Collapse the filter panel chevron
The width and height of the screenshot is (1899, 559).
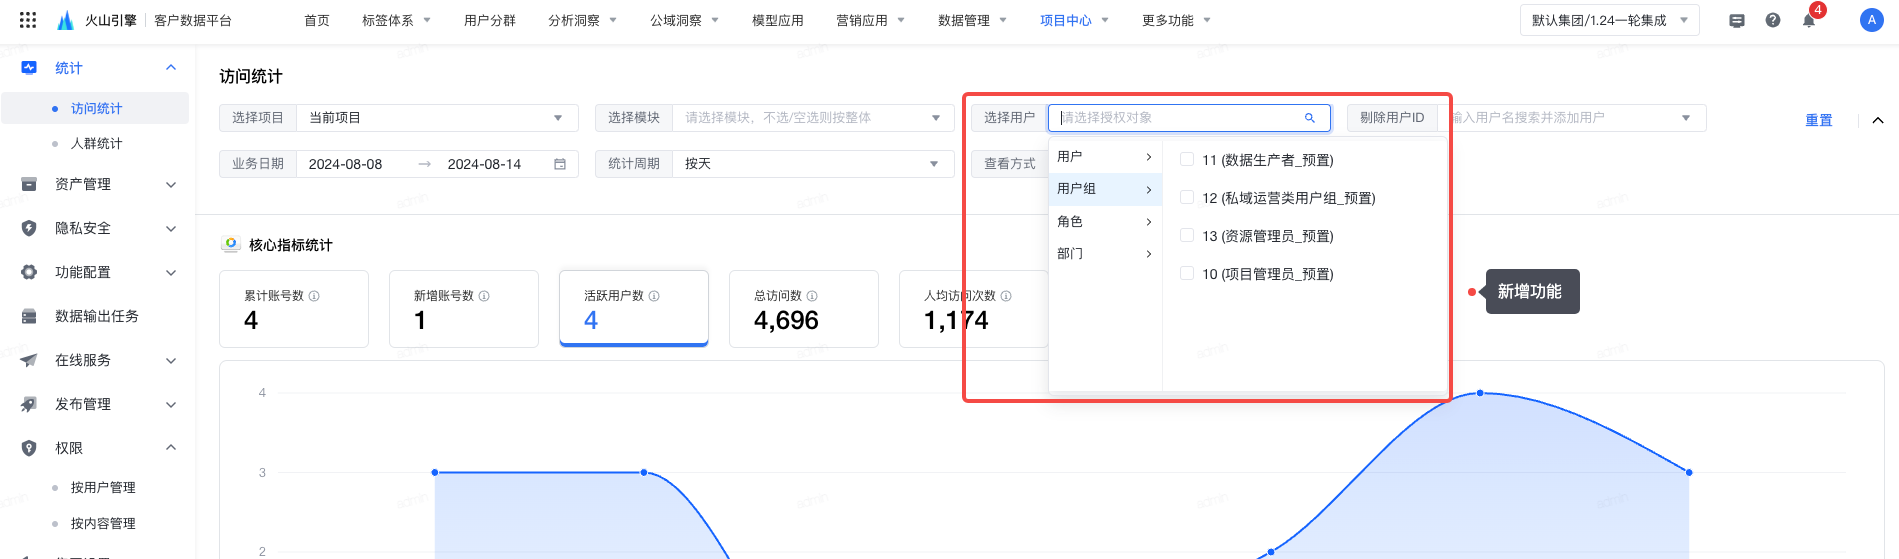point(1878,120)
